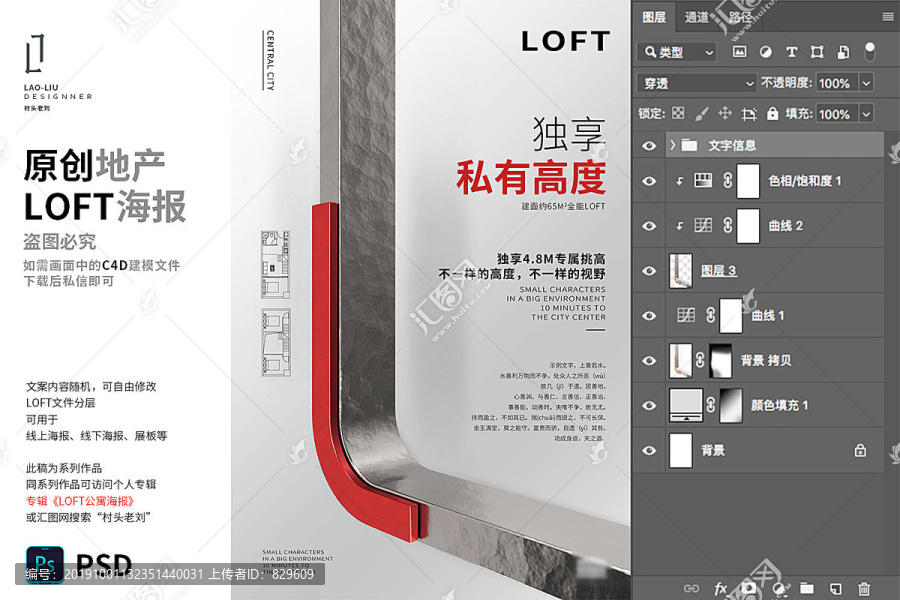The width and height of the screenshot is (900, 600).
Task: Hide the 曲线 1 layer
Action: (x=649, y=315)
